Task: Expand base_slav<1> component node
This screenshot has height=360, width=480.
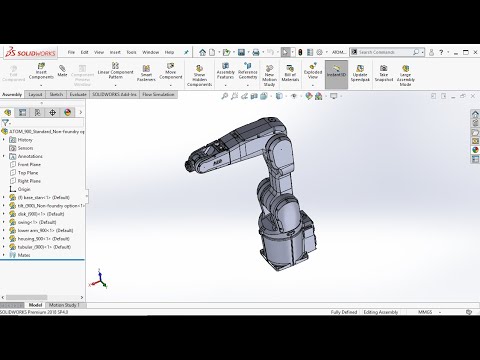Action: 4,197
